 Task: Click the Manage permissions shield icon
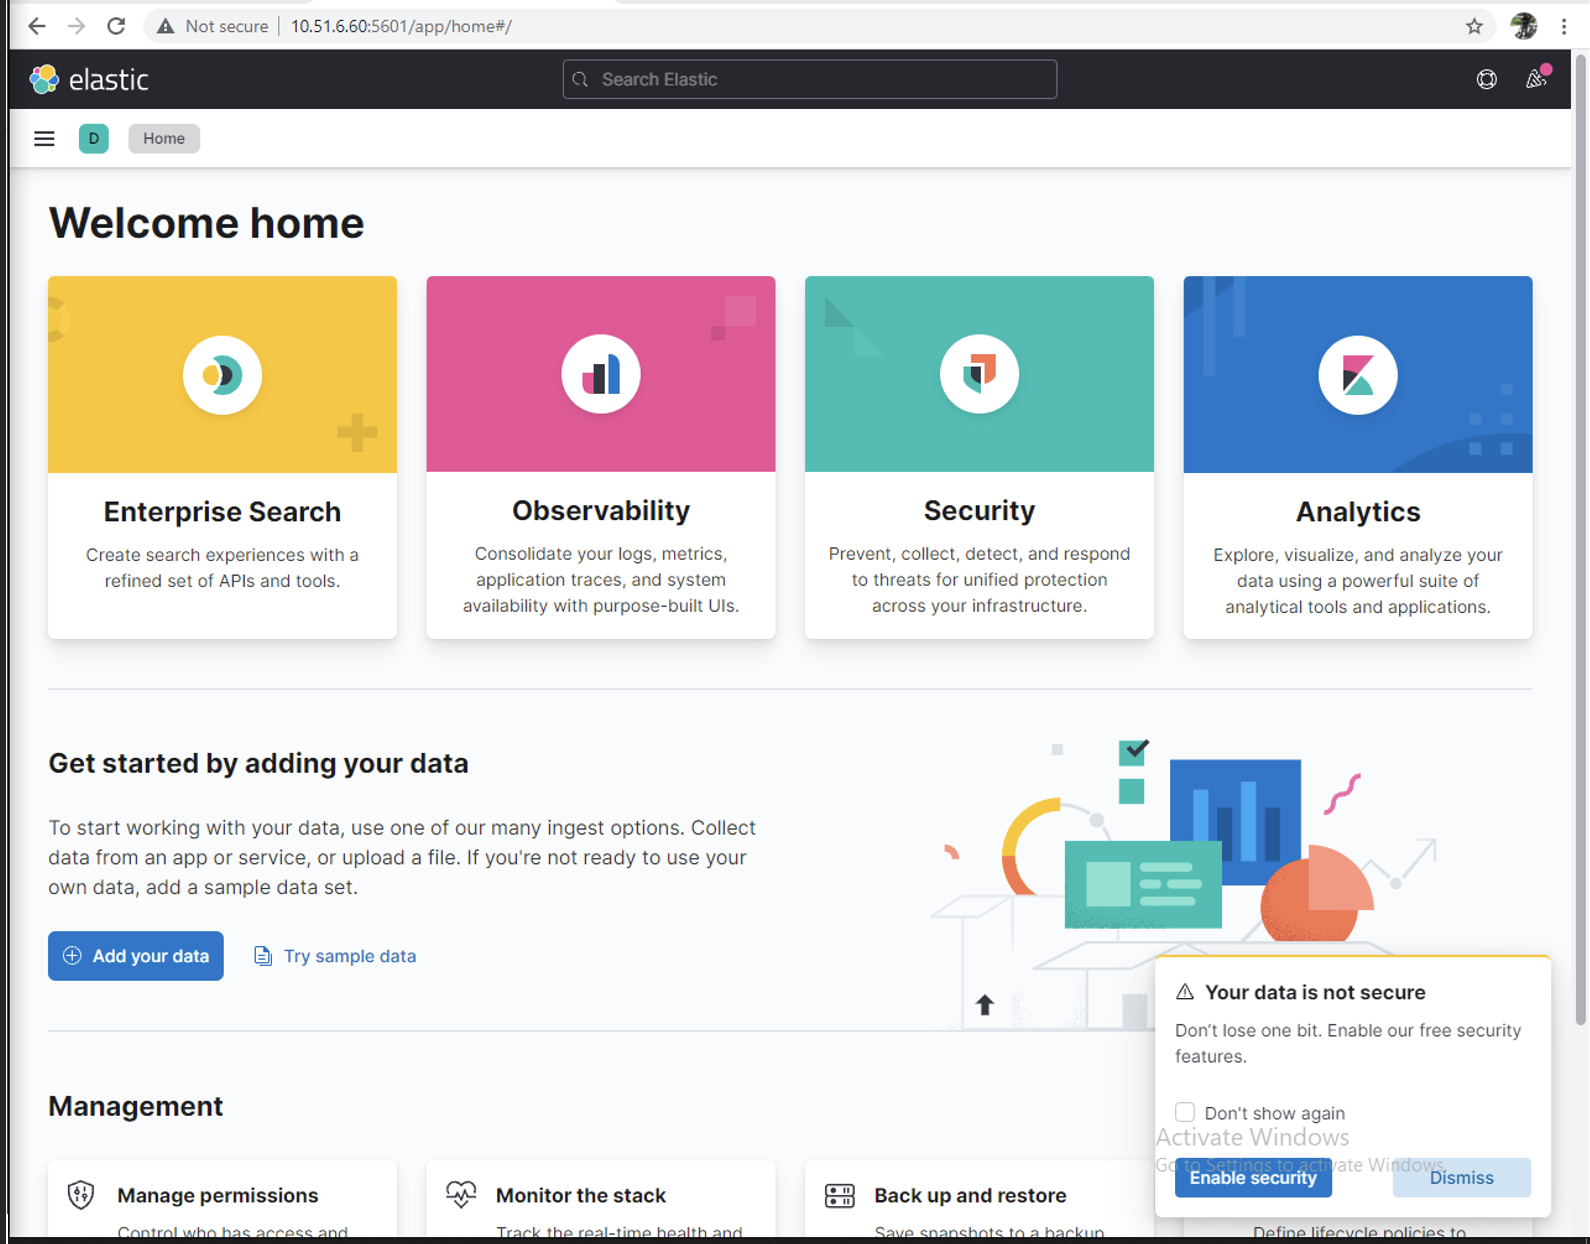coord(81,1194)
